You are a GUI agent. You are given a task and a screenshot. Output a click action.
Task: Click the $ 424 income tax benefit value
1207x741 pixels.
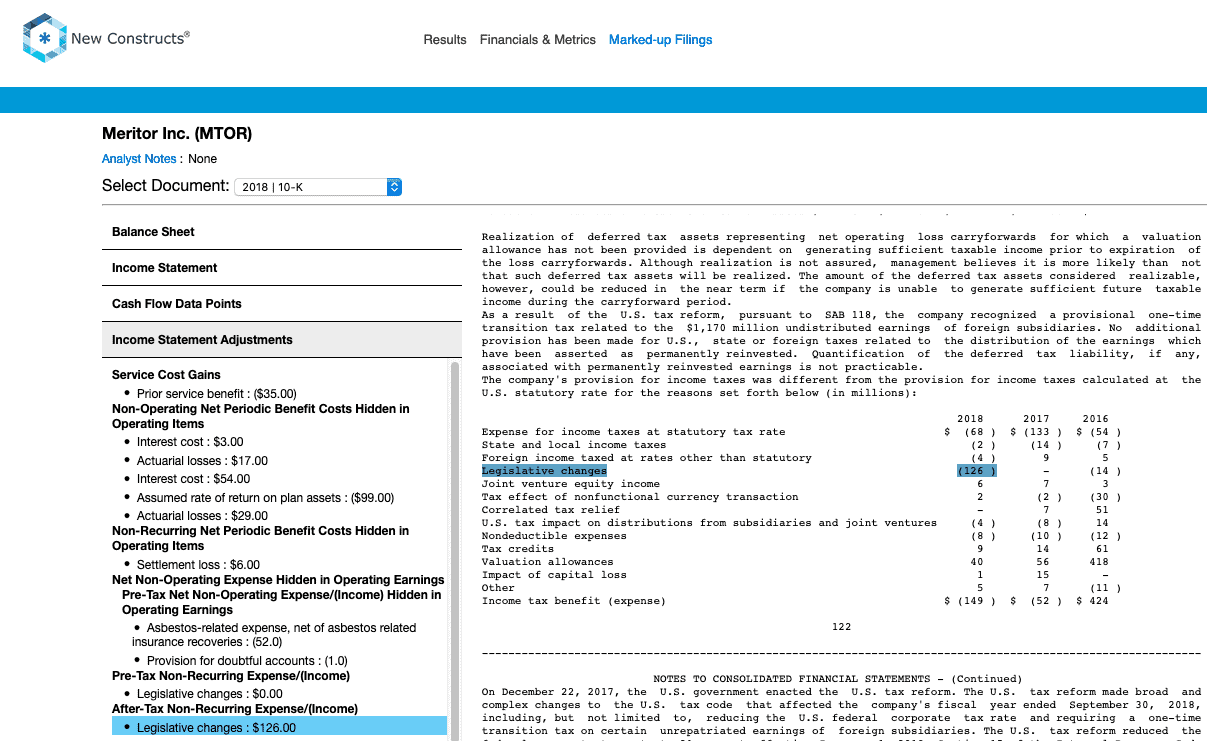1092,601
